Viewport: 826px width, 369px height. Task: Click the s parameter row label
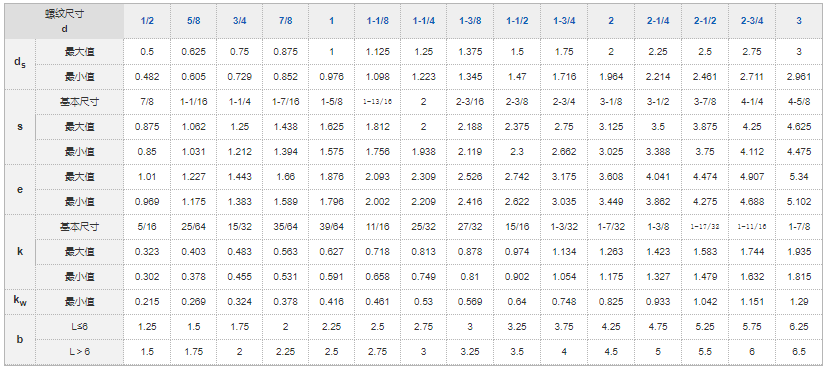[20, 127]
